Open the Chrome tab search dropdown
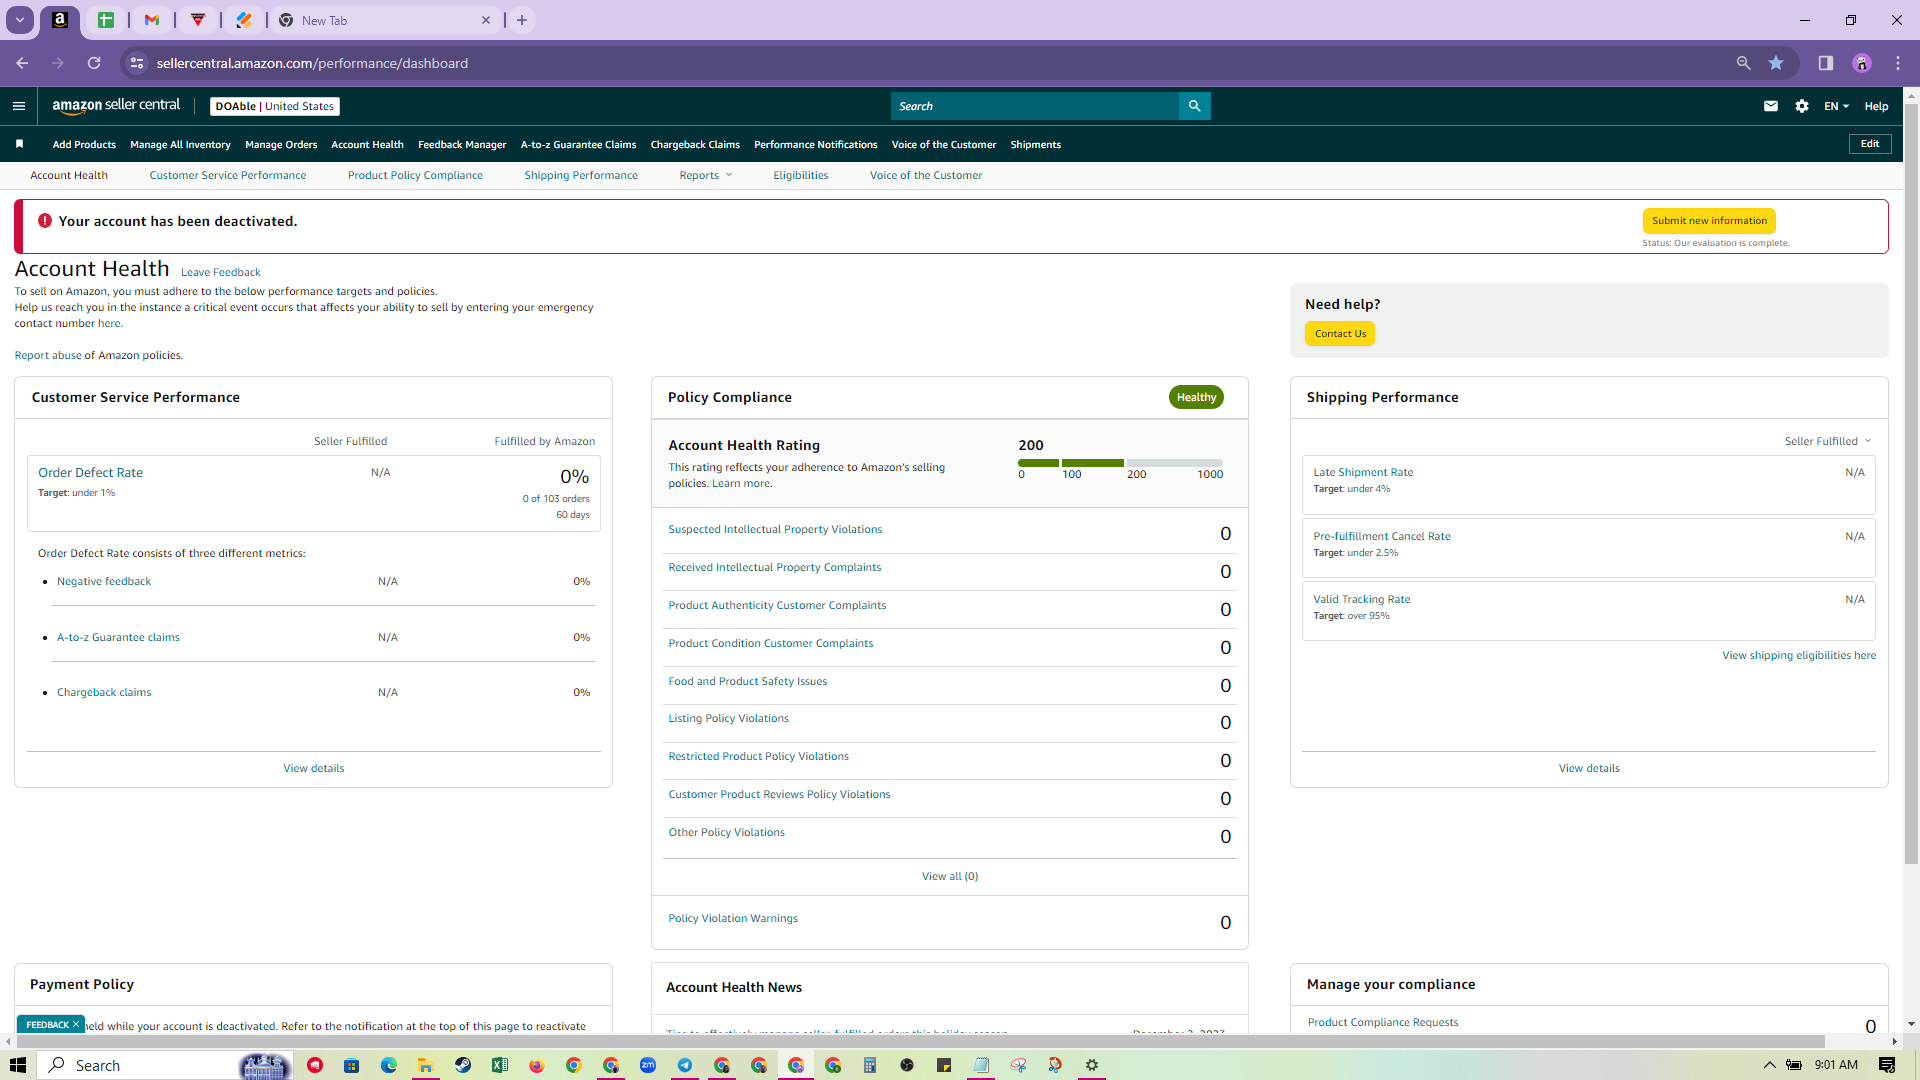 (20, 20)
